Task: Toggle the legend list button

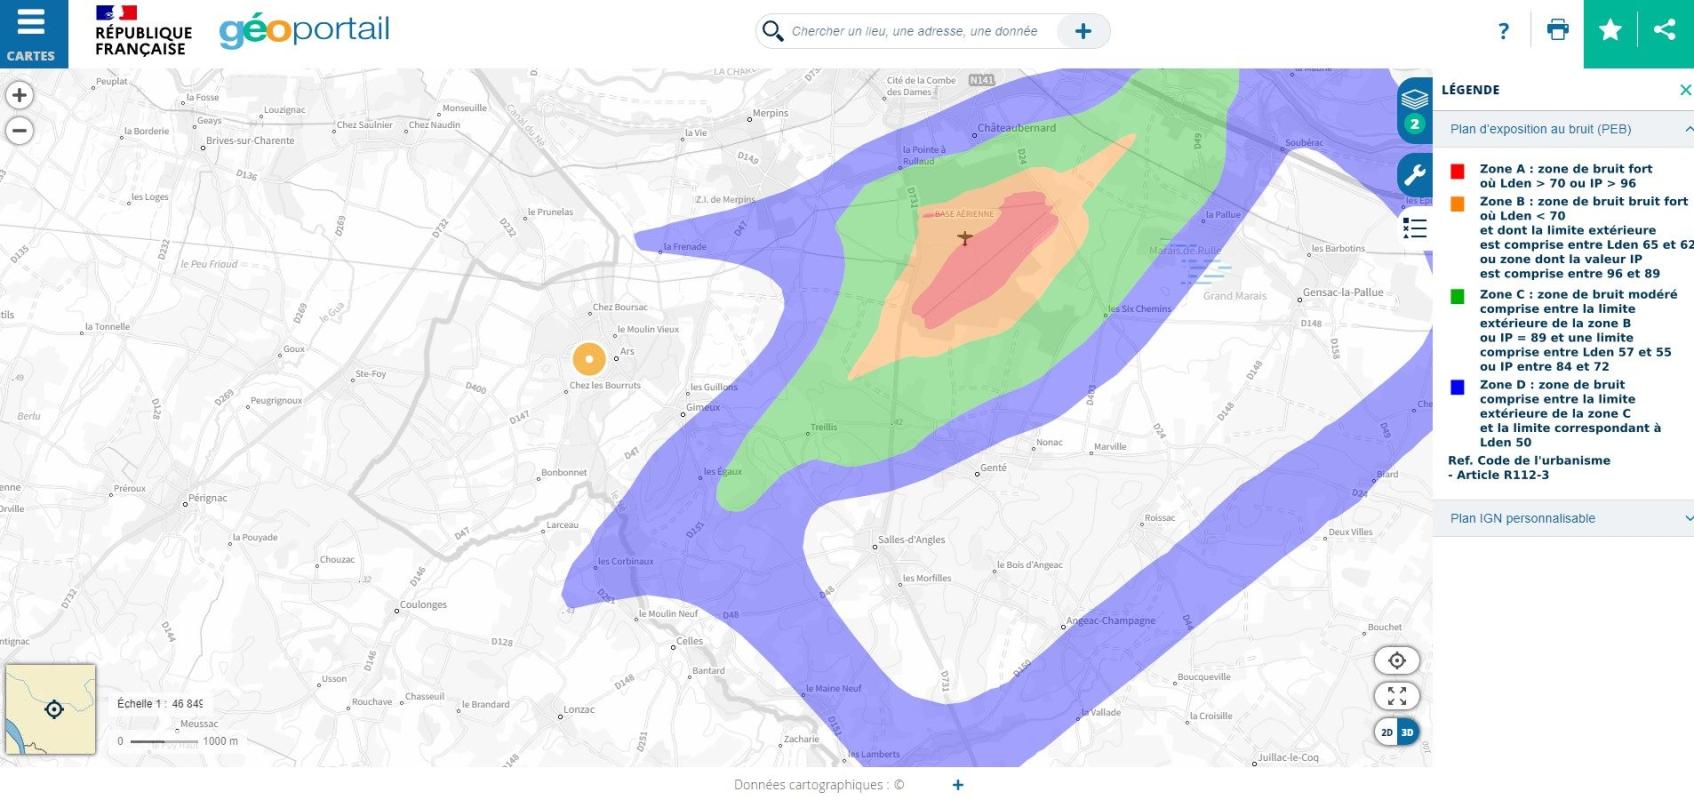Action: pos(1414,228)
